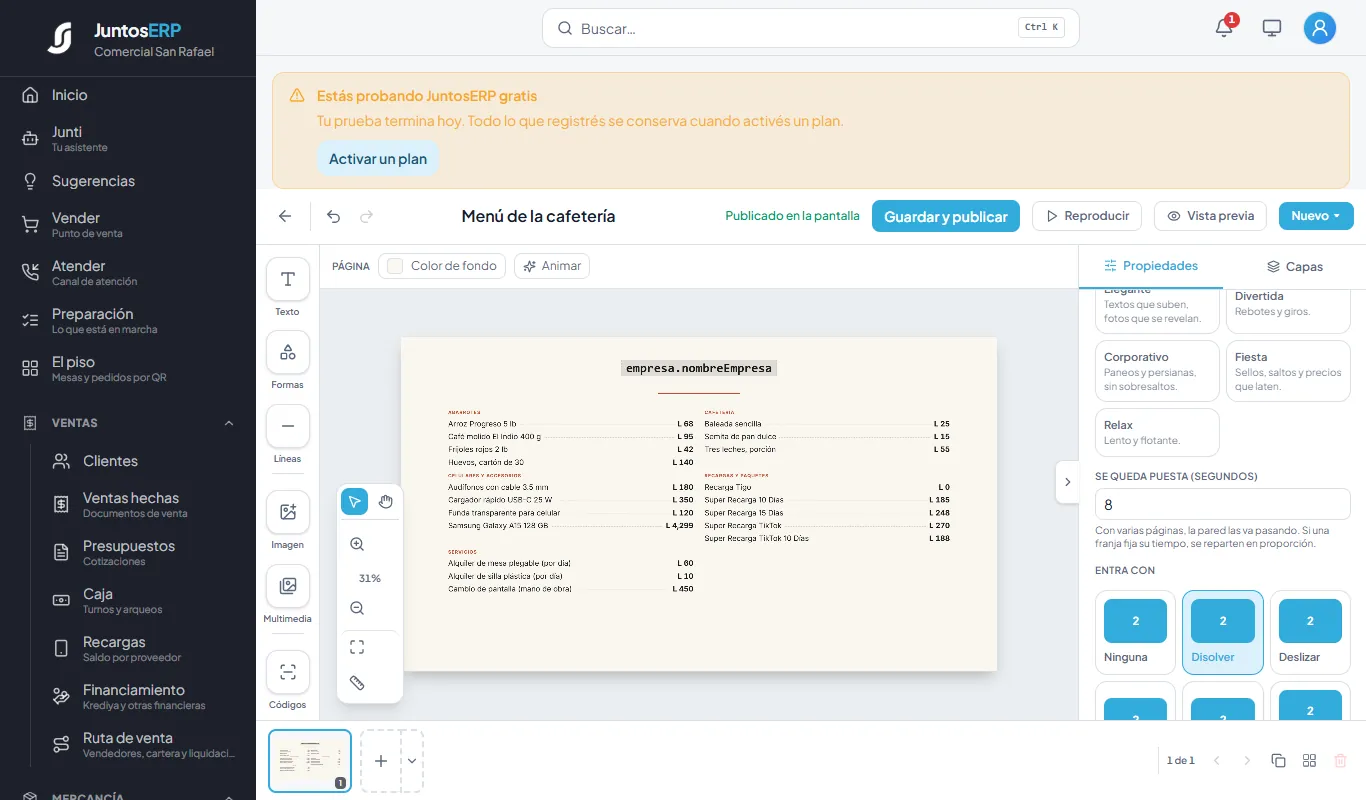
Task: Choose the Corporativo animation style
Action: tap(1157, 371)
